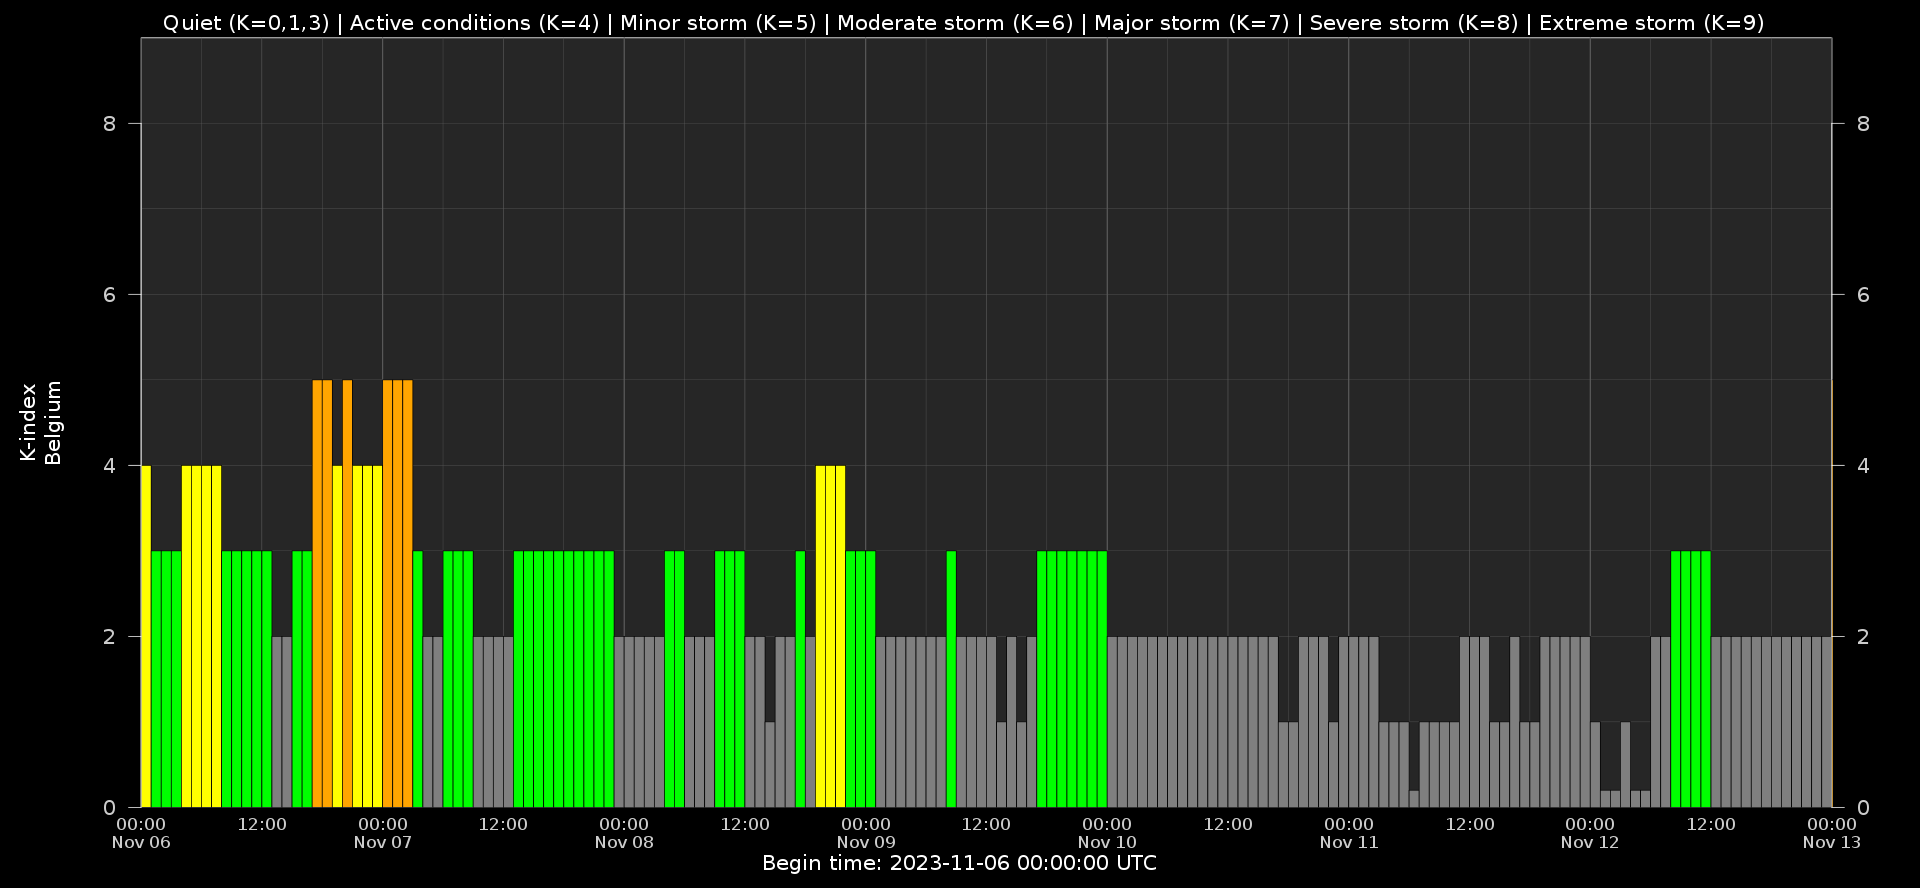The height and width of the screenshot is (888, 1920).
Task: Click the 'Nov 06' date label
Action: click(x=141, y=842)
